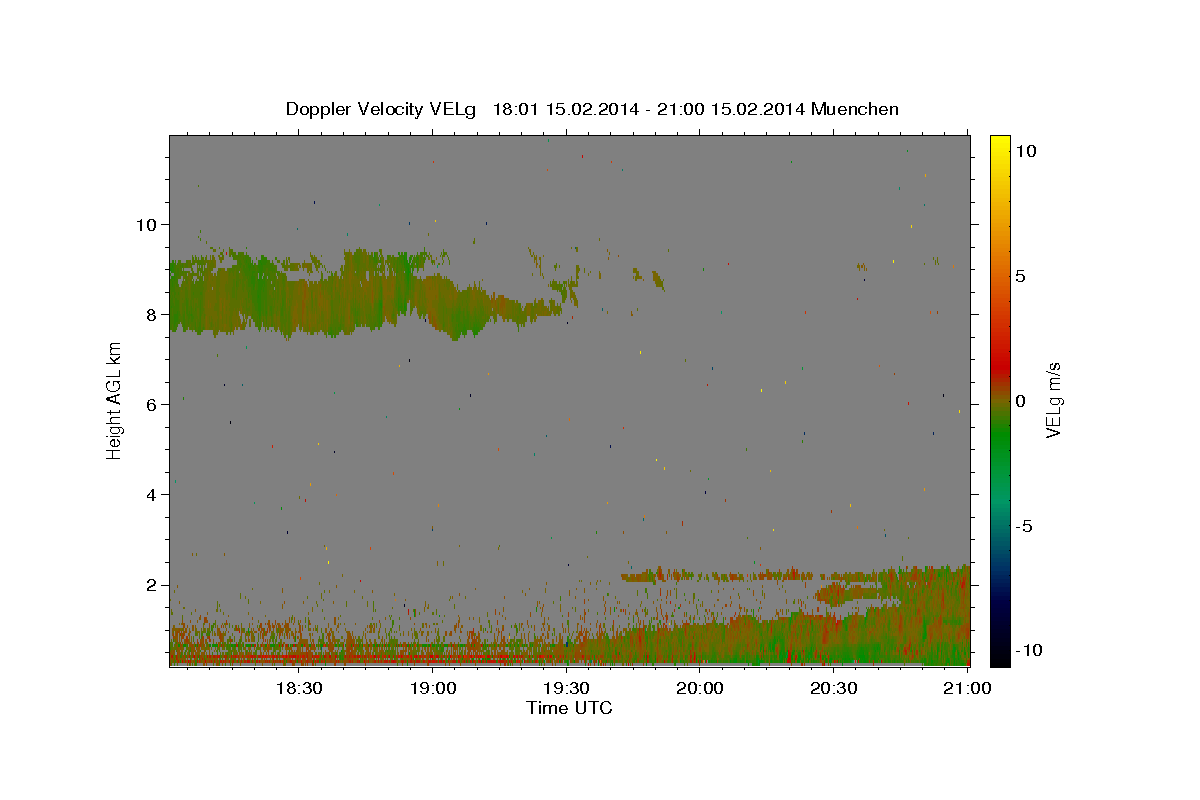1200x800 pixels.
Task: Click the height axis label 2
Action: [x=150, y=585]
